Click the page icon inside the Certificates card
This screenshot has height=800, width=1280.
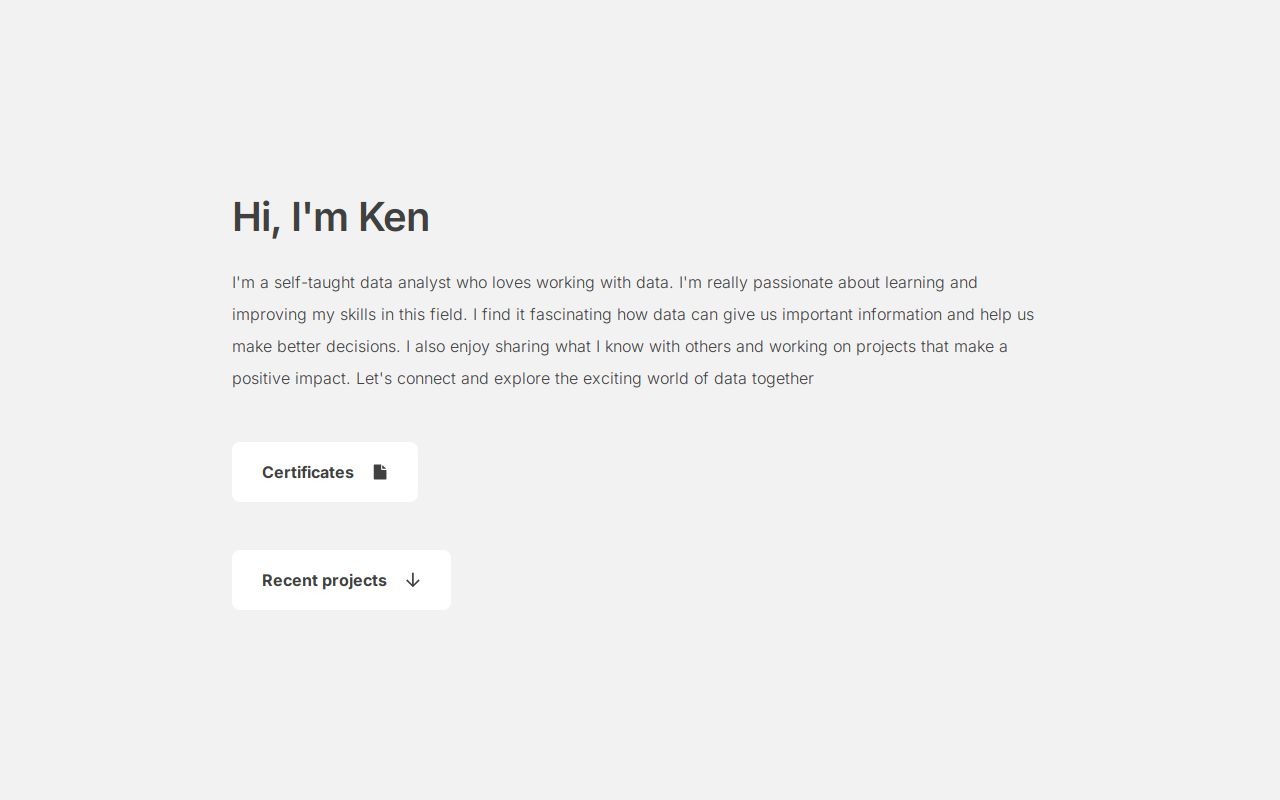point(380,471)
